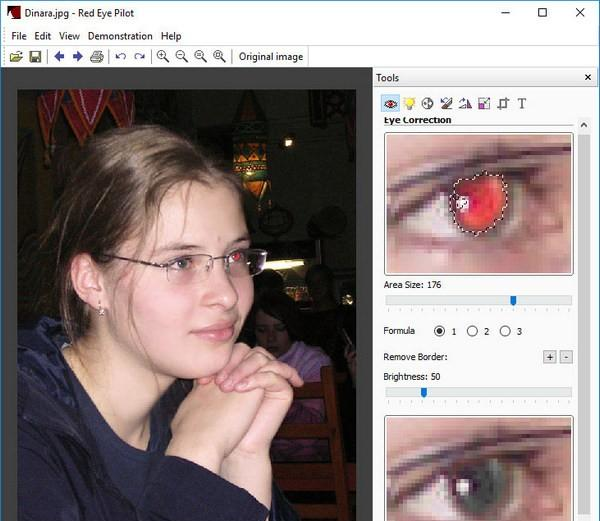Minimize the Red Eye Pilot window
Image resolution: width=600 pixels, height=521 pixels.
click(505, 13)
